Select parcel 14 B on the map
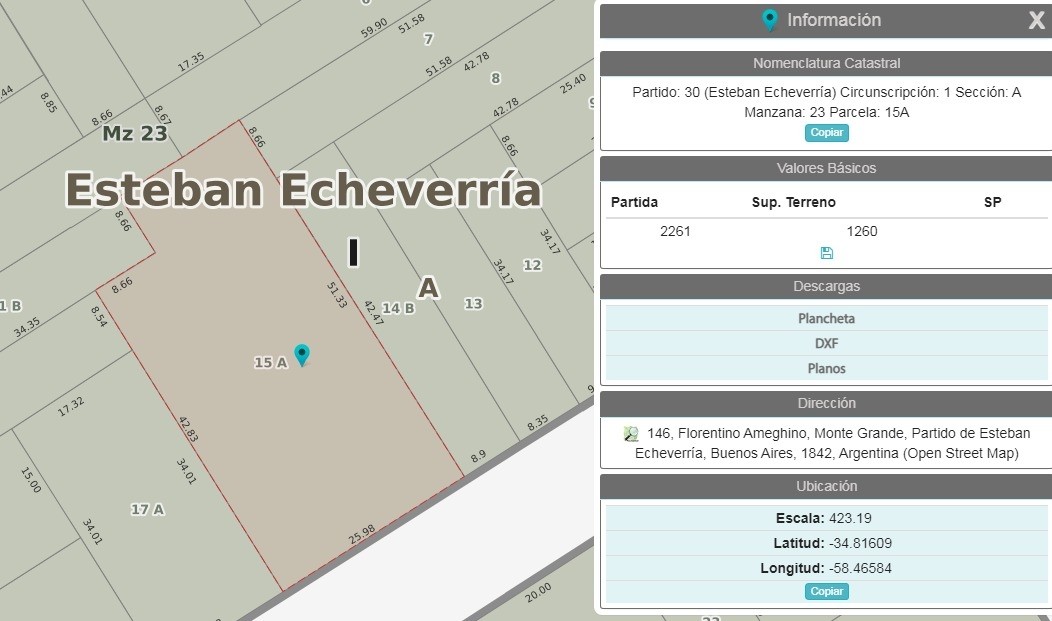 (x=398, y=308)
